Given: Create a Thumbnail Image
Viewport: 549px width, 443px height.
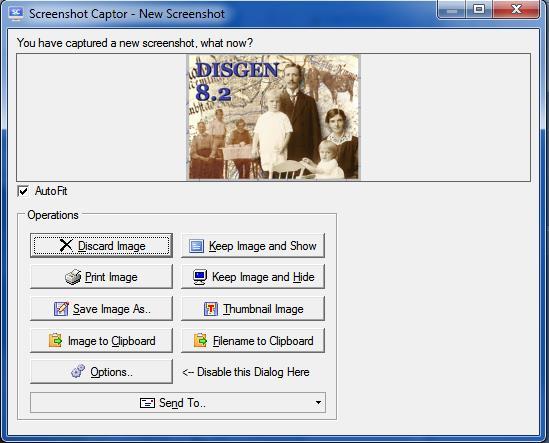Looking at the screenshot, I should click(x=253, y=309).
